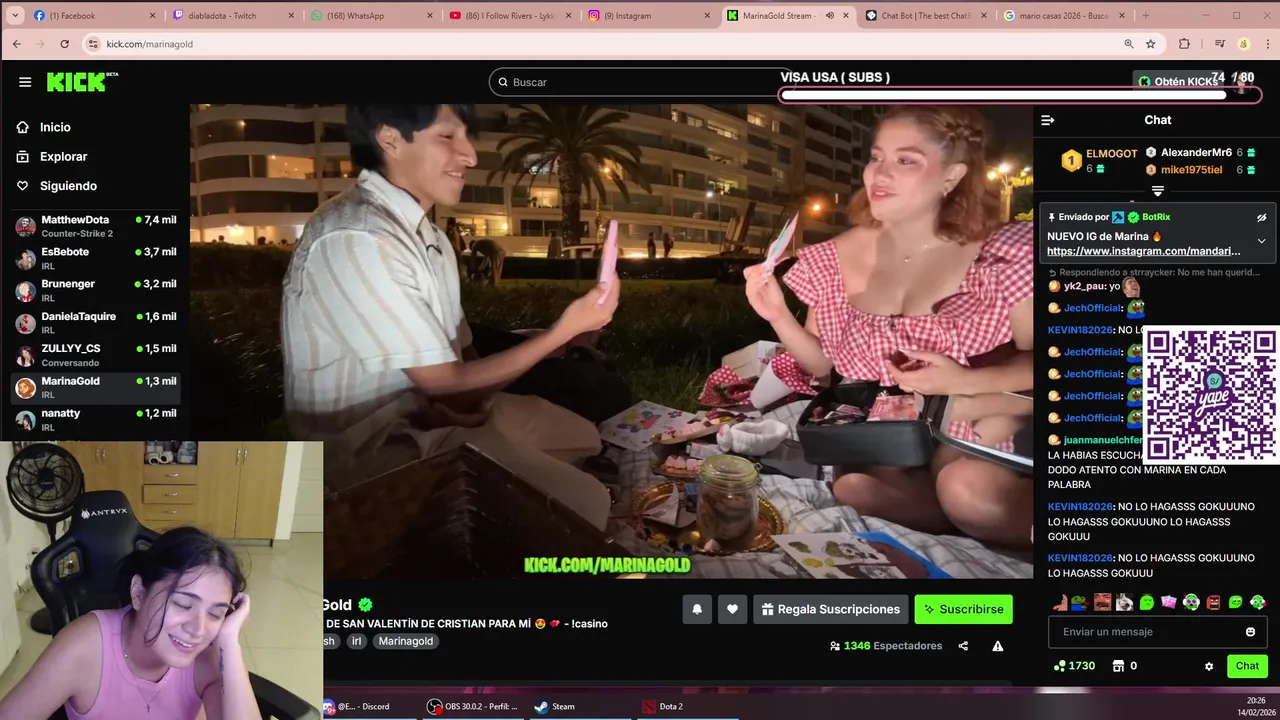Open the chat shop icon
Viewport: 1280px width, 720px height.
1118,666
